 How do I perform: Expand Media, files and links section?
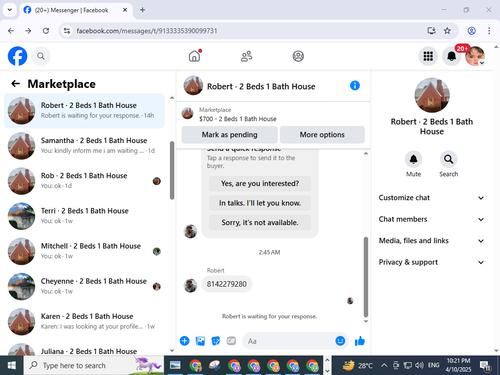coord(431,241)
